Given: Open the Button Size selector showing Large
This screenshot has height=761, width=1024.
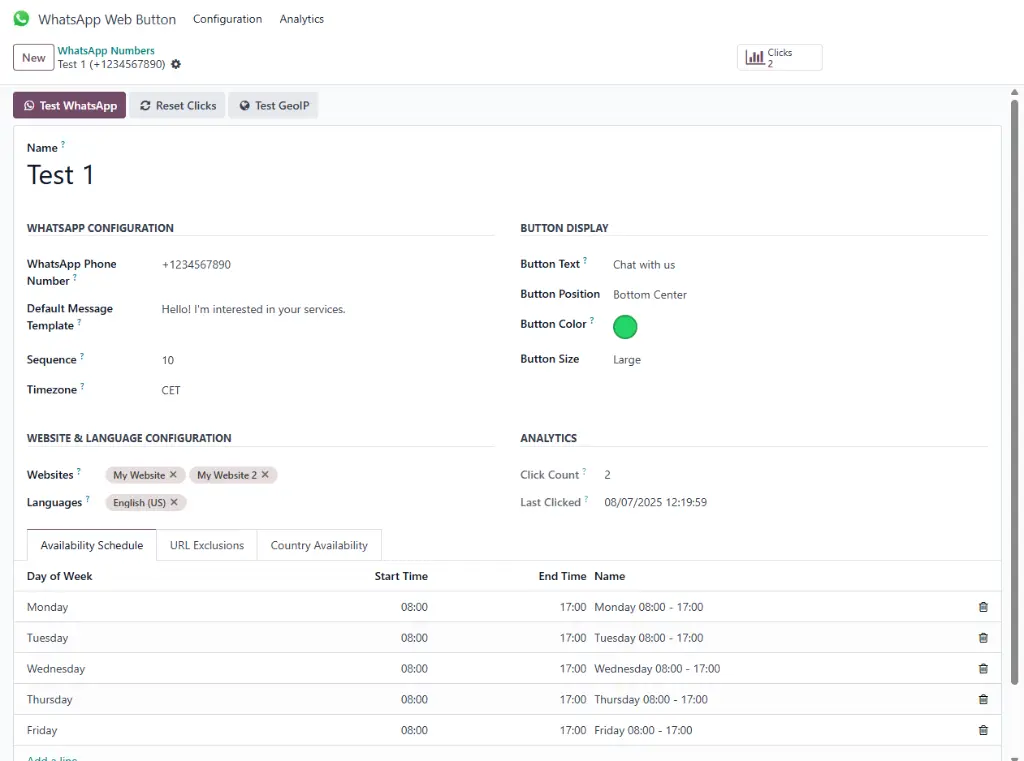Looking at the screenshot, I should pos(627,359).
